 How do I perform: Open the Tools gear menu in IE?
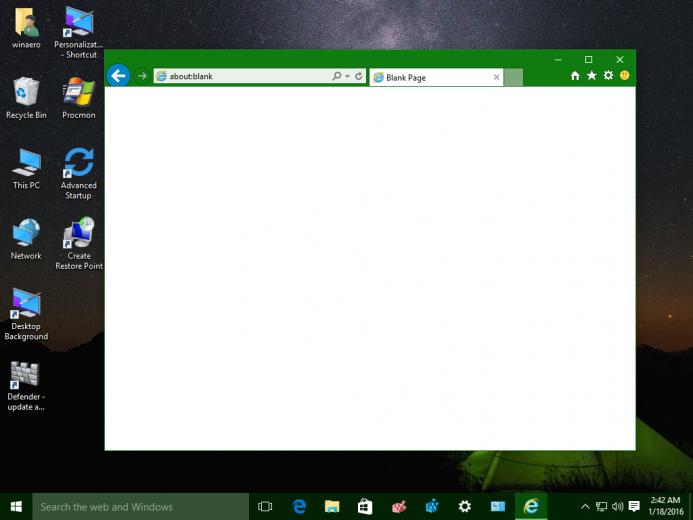click(608, 76)
